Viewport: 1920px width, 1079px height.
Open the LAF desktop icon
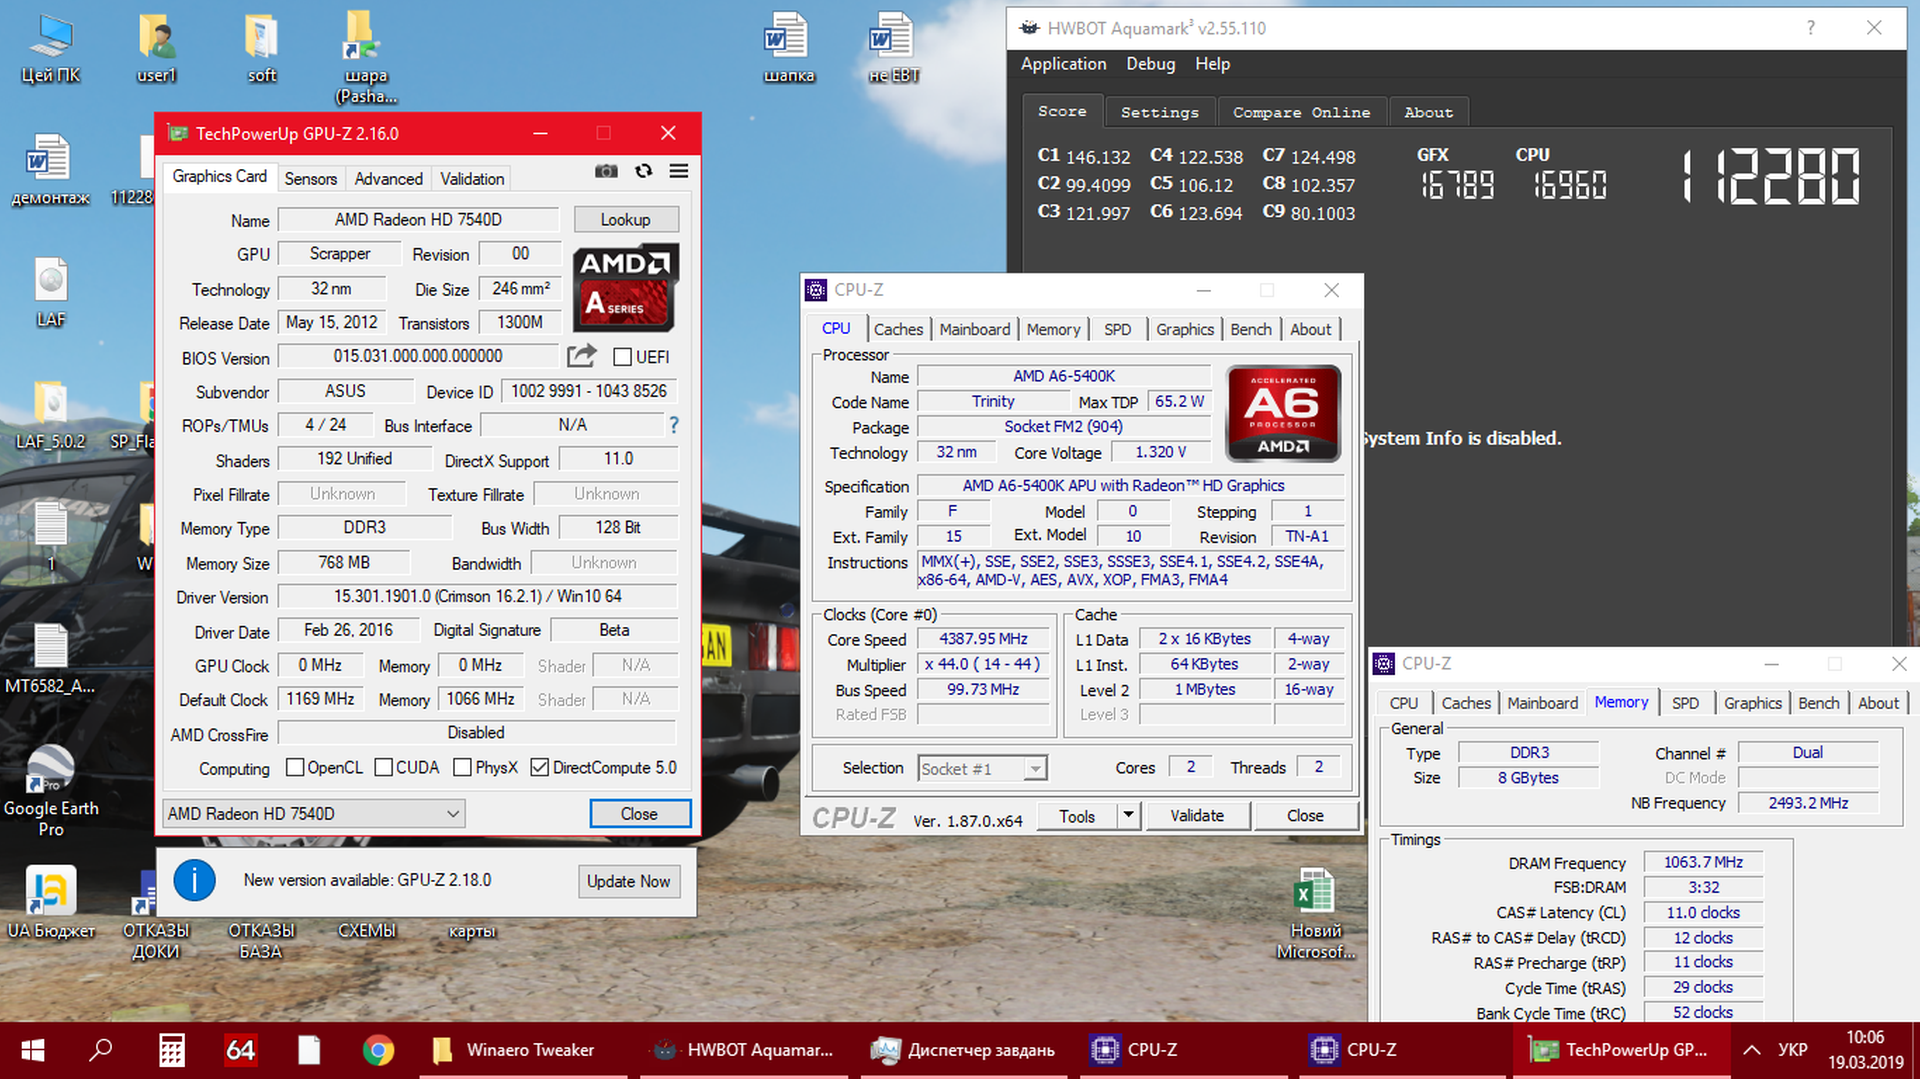[x=50, y=292]
